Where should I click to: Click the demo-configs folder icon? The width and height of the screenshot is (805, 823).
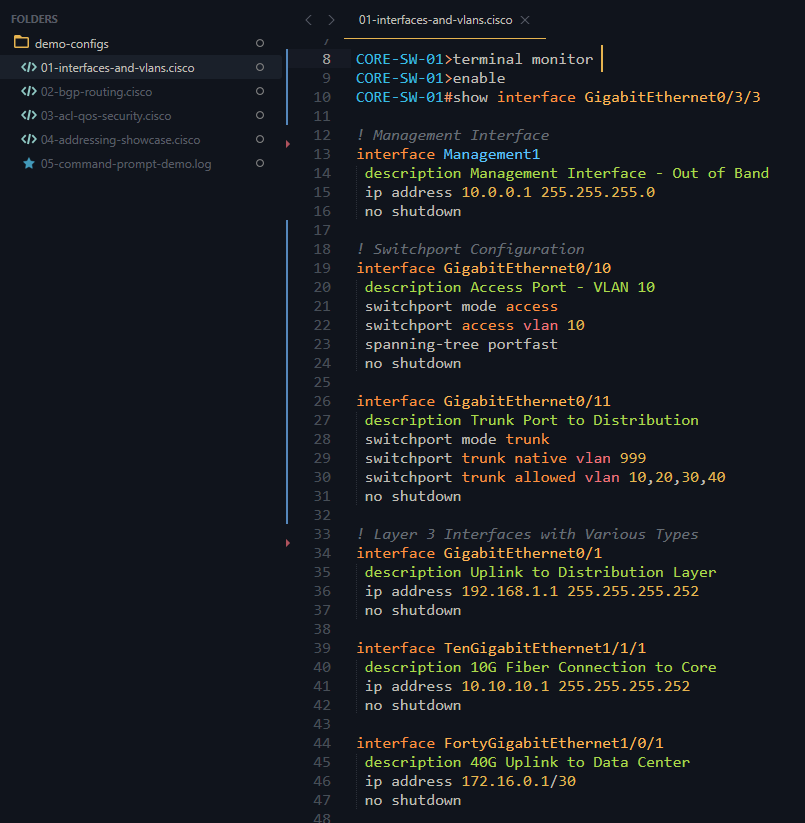pos(22,42)
